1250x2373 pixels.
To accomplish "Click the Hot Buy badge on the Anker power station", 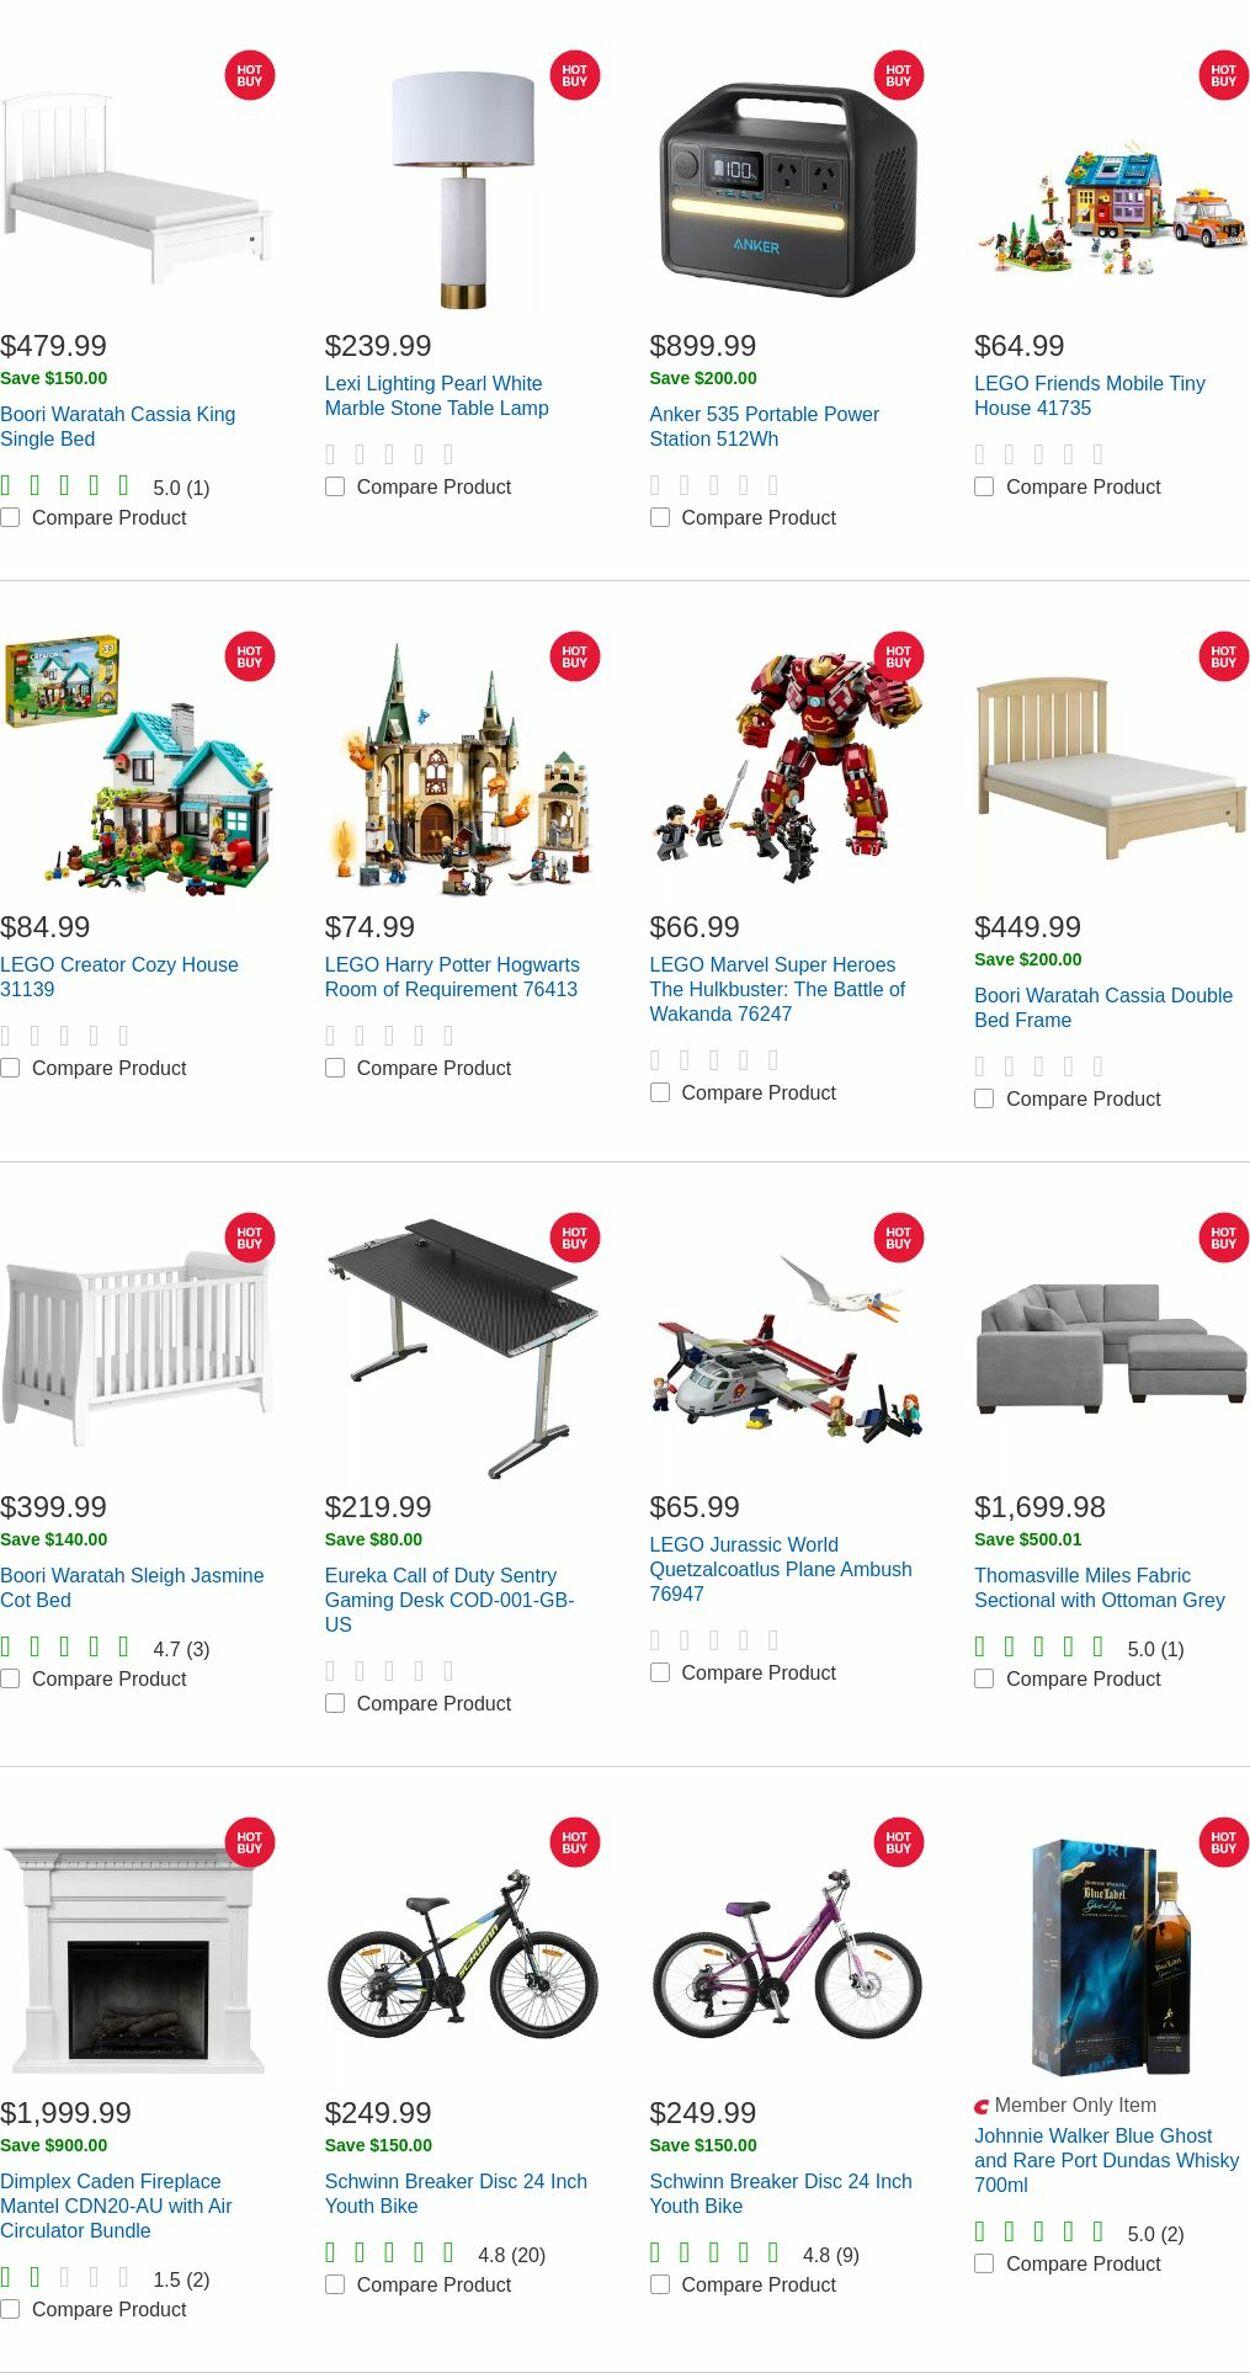I will pyautogui.click(x=898, y=75).
